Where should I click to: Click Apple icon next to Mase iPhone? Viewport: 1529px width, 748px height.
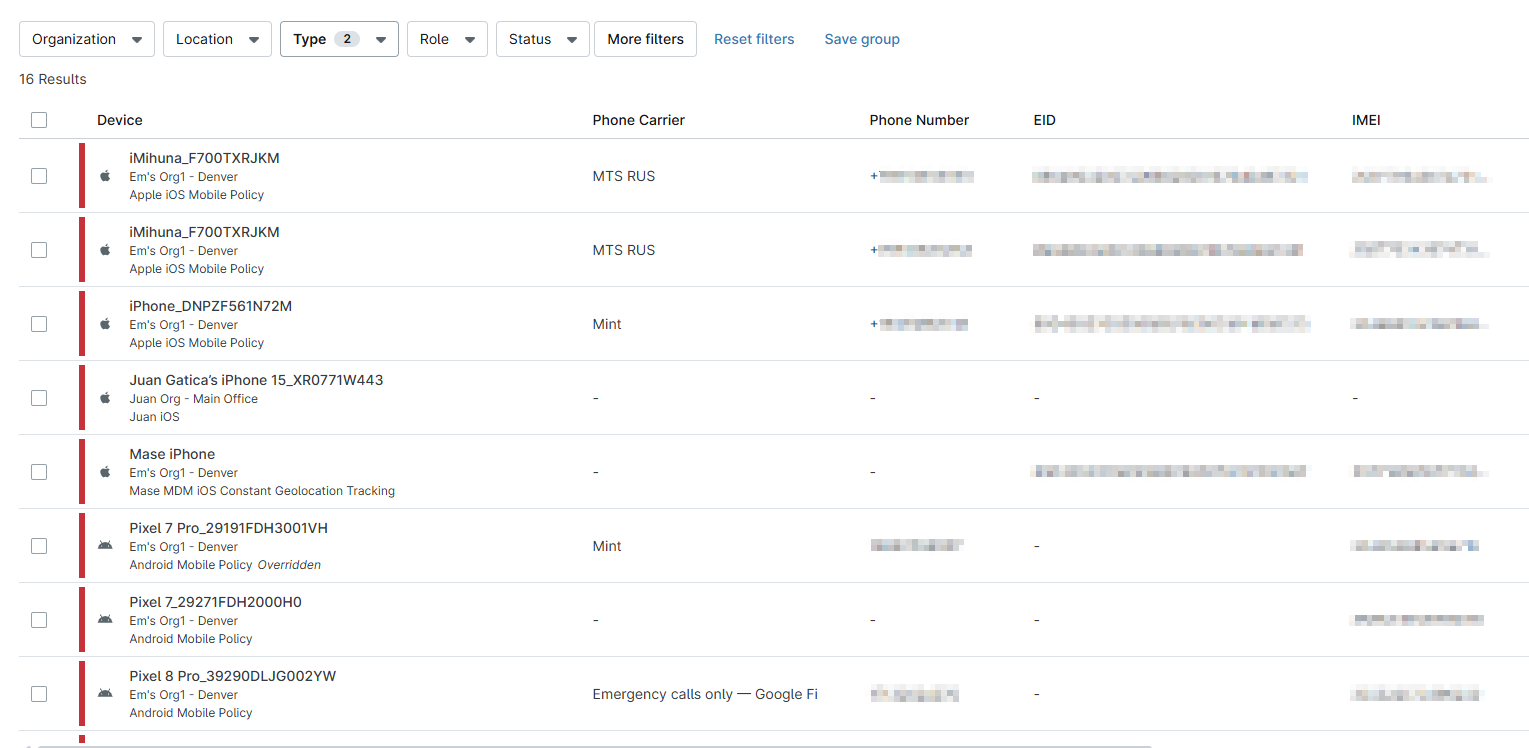105,472
